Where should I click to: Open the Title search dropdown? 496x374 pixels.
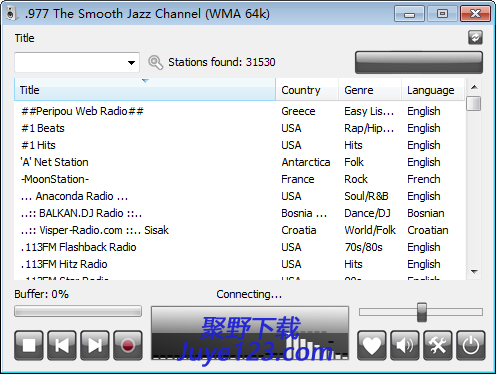131,62
